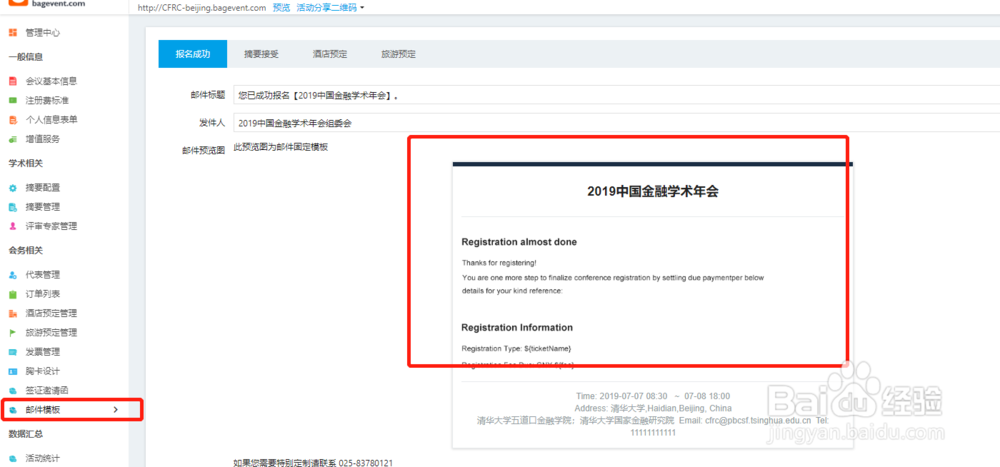Click the email template preview thumbnail
The height and width of the screenshot is (467, 1000).
(x=652, y=305)
